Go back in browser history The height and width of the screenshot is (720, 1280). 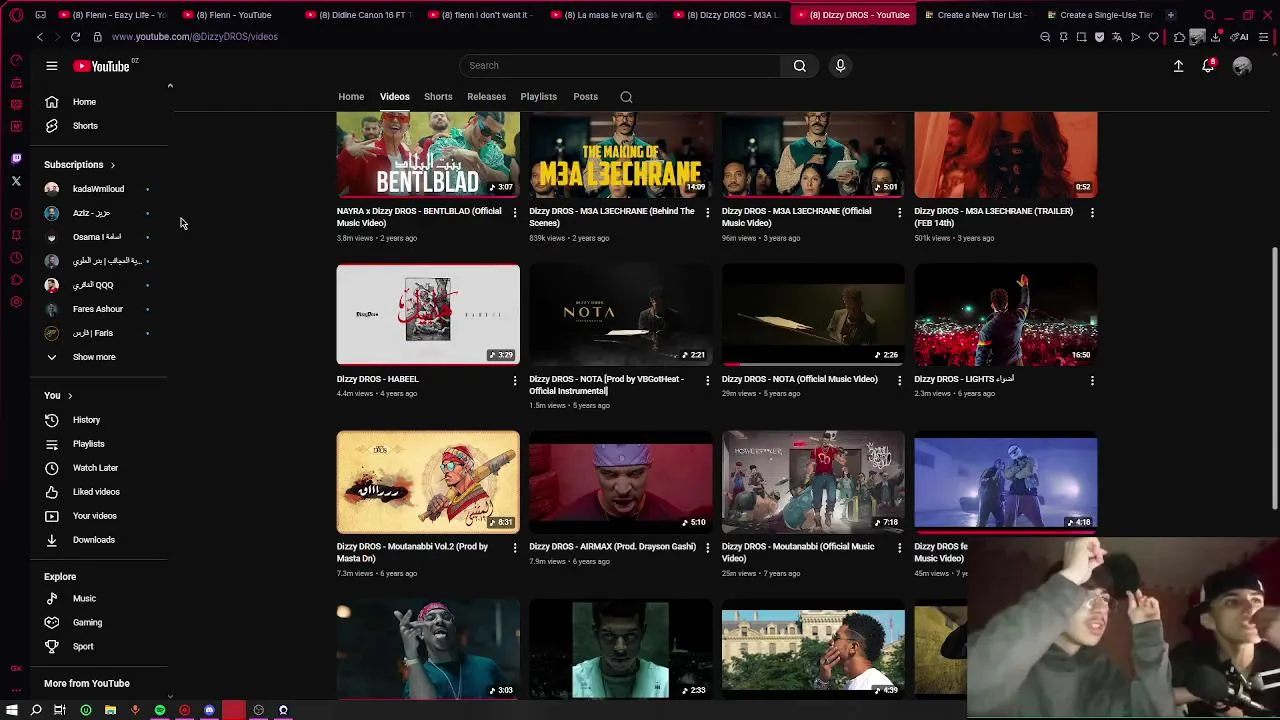pos(40,37)
